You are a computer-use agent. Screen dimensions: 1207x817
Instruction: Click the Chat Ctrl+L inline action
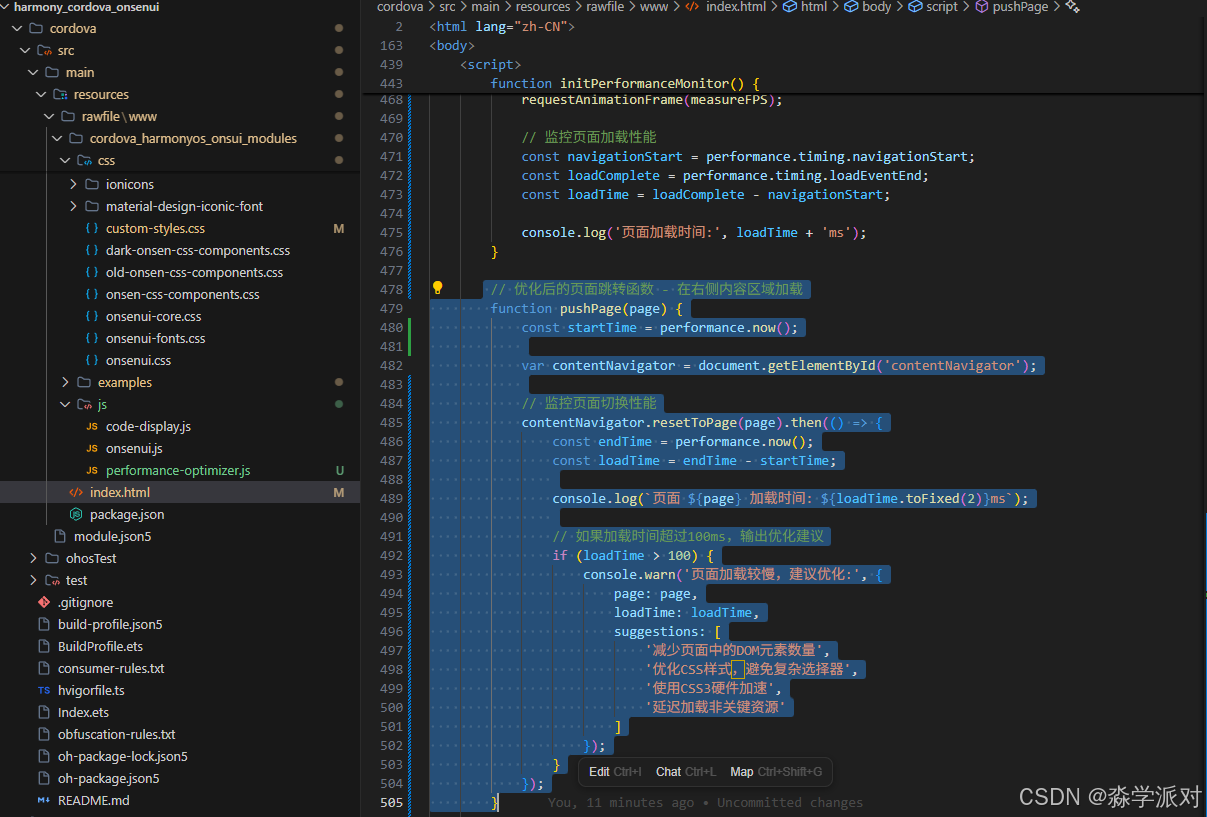[x=686, y=772]
